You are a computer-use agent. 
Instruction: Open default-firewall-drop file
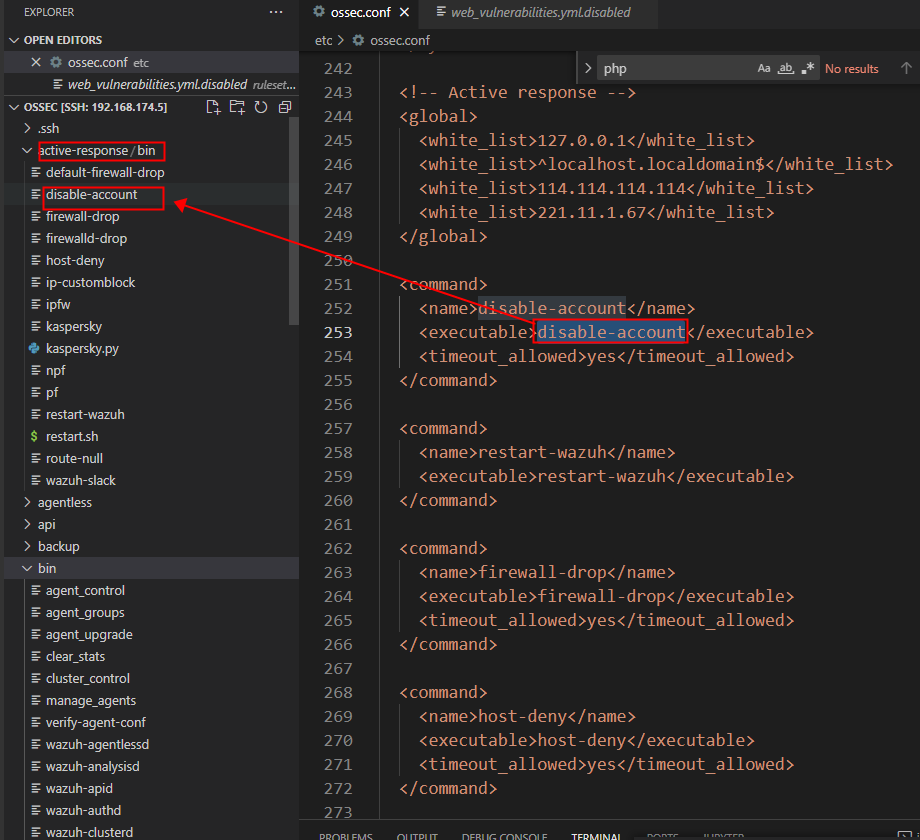pos(151,172)
